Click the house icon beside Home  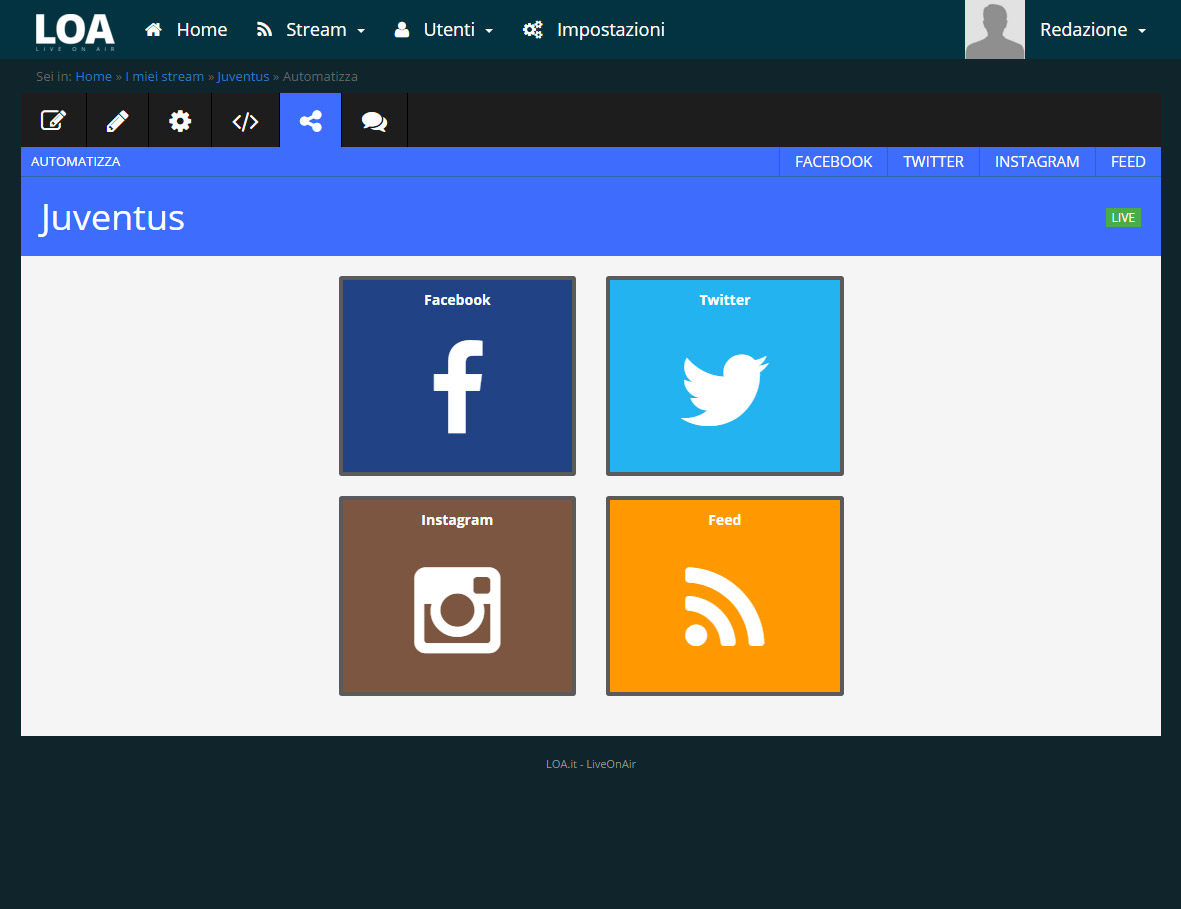pyautogui.click(x=154, y=29)
